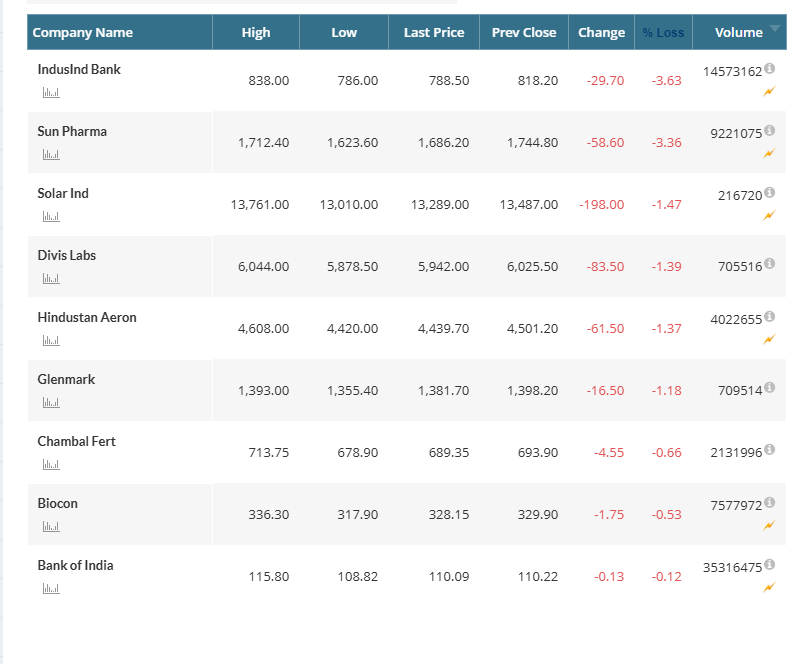The width and height of the screenshot is (797, 664).
Task: Select Sun Pharma volume 9221075
Action: coord(736,134)
